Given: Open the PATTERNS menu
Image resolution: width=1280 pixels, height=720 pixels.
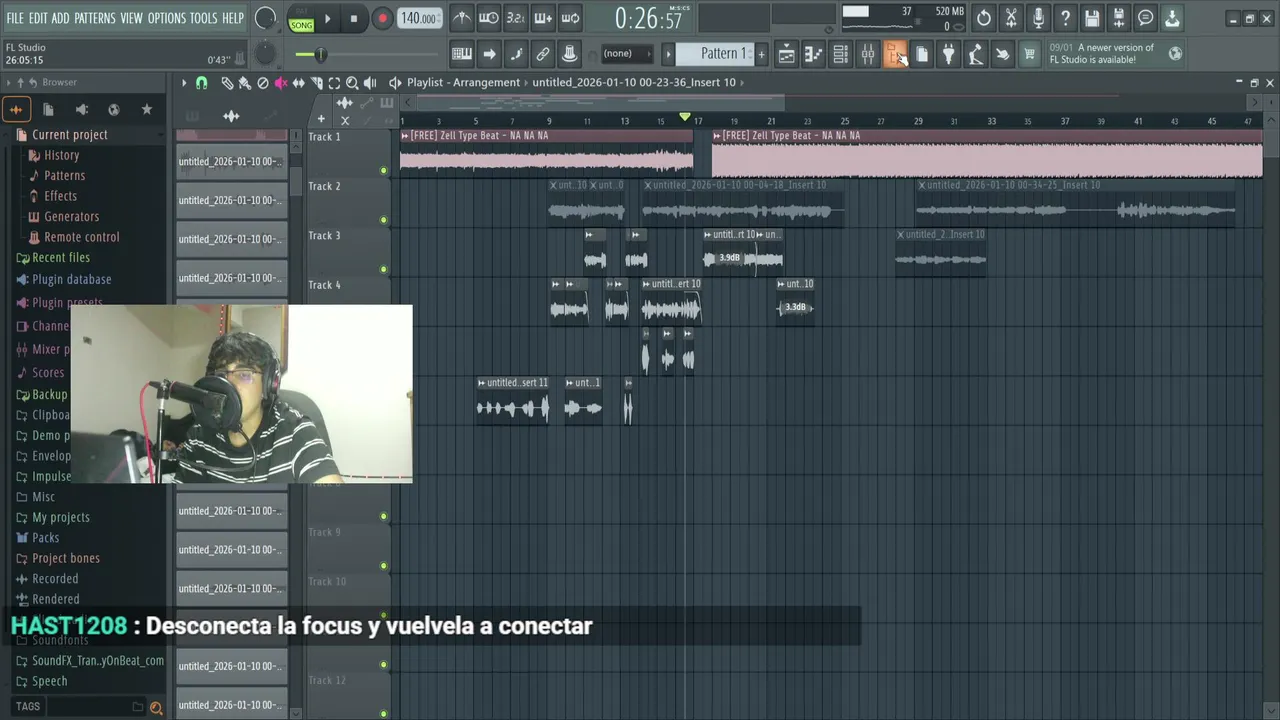Looking at the screenshot, I should pos(94,18).
